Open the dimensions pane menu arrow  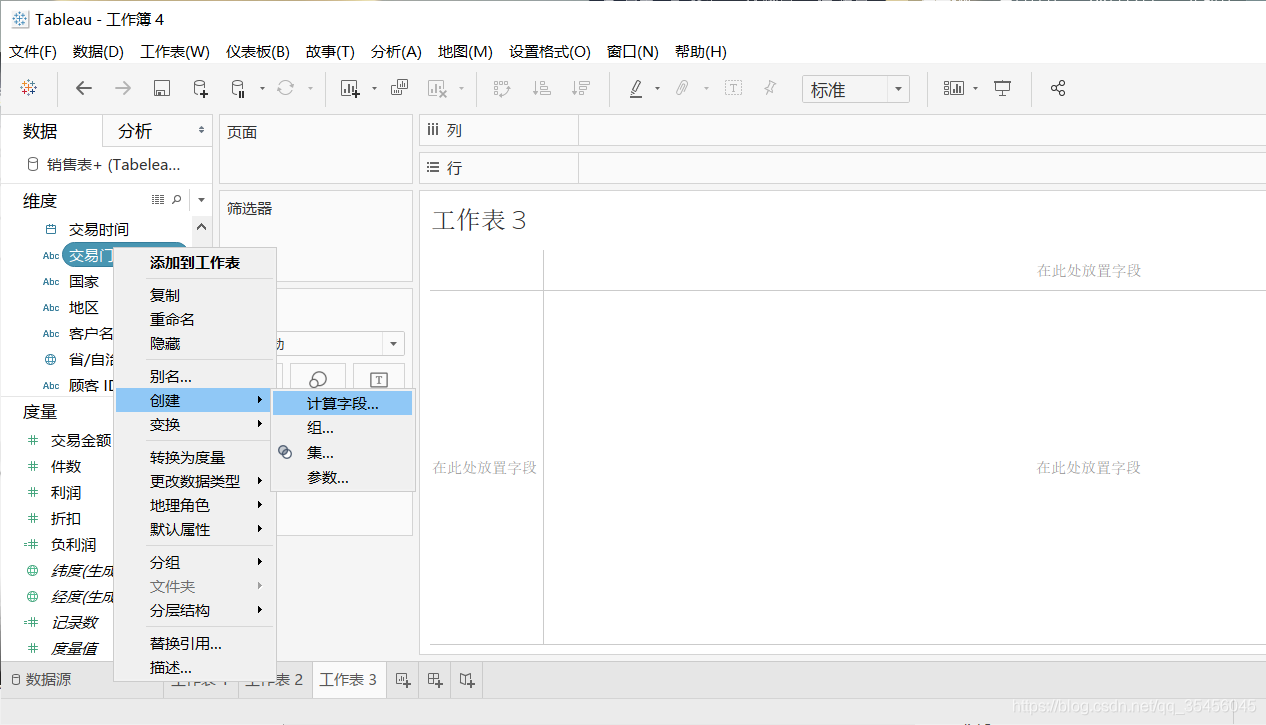pos(201,200)
